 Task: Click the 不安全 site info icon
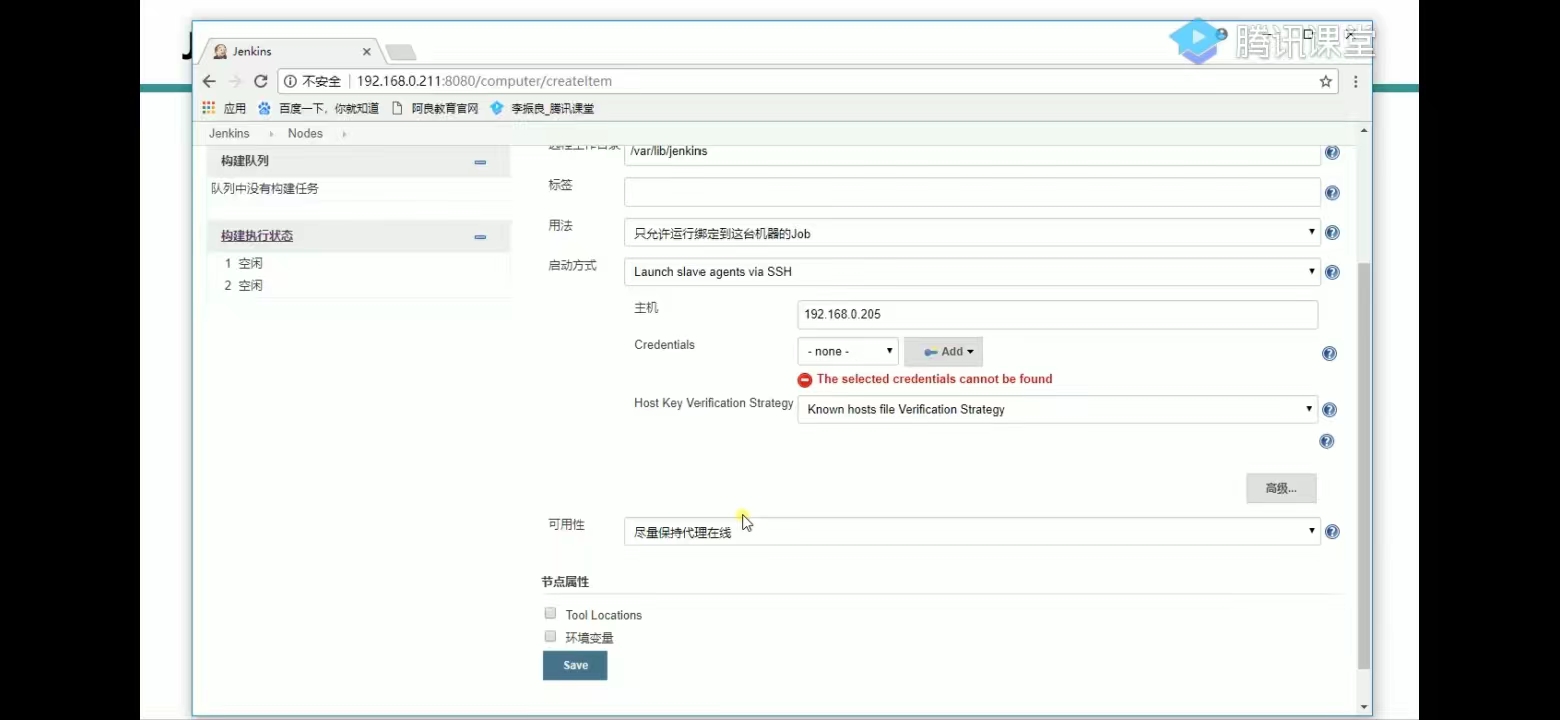pos(290,81)
